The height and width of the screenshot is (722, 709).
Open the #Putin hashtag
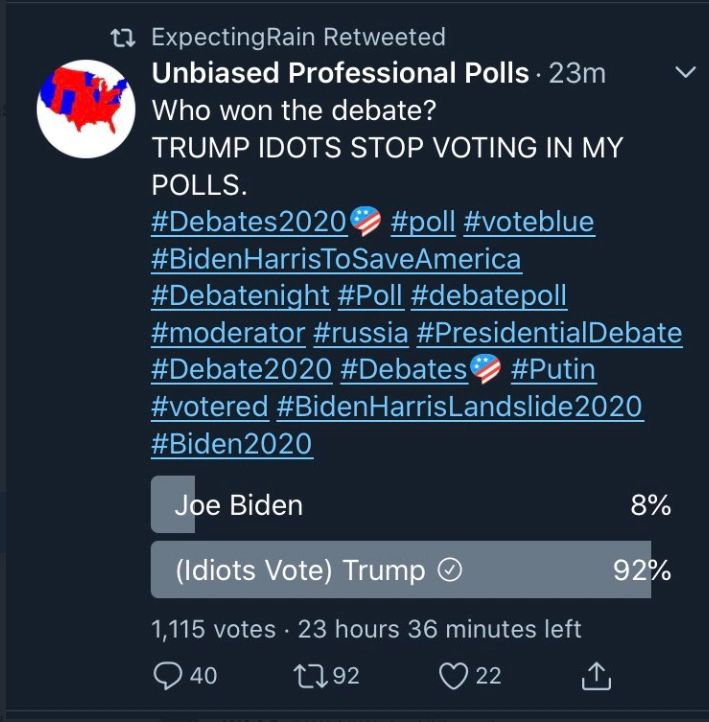pyautogui.click(x=553, y=370)
